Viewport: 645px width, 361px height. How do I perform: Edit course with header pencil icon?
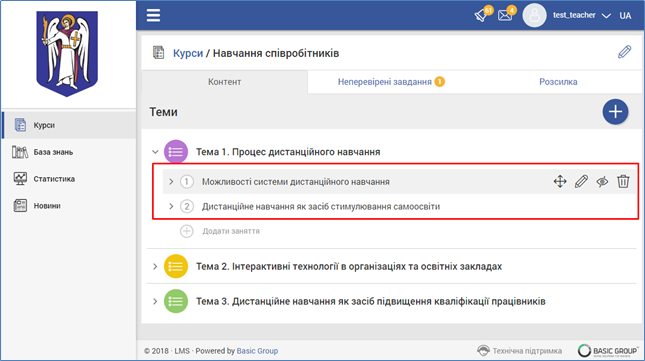pyautogui.click(x=624, y=52)
